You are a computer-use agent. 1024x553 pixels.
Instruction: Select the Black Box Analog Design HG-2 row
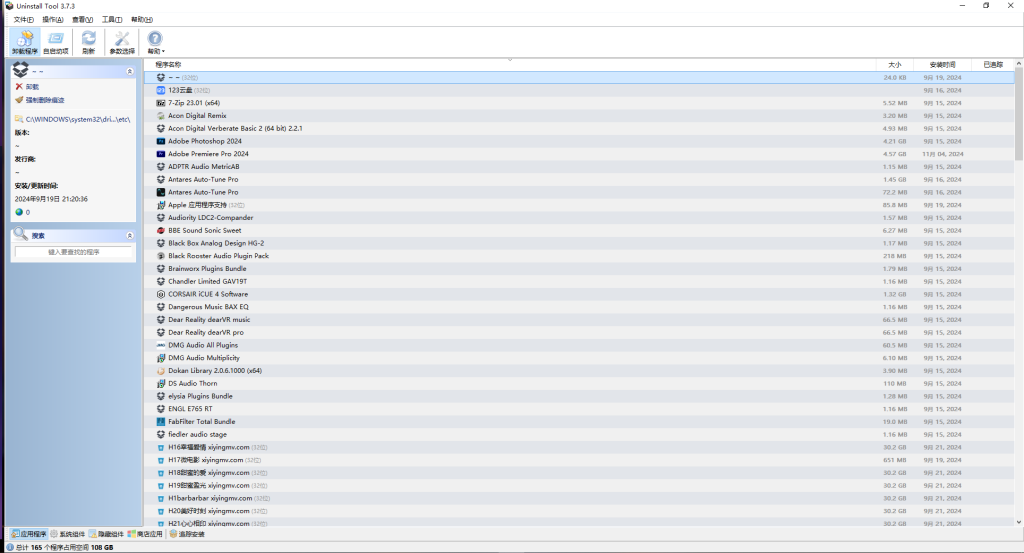579,243
